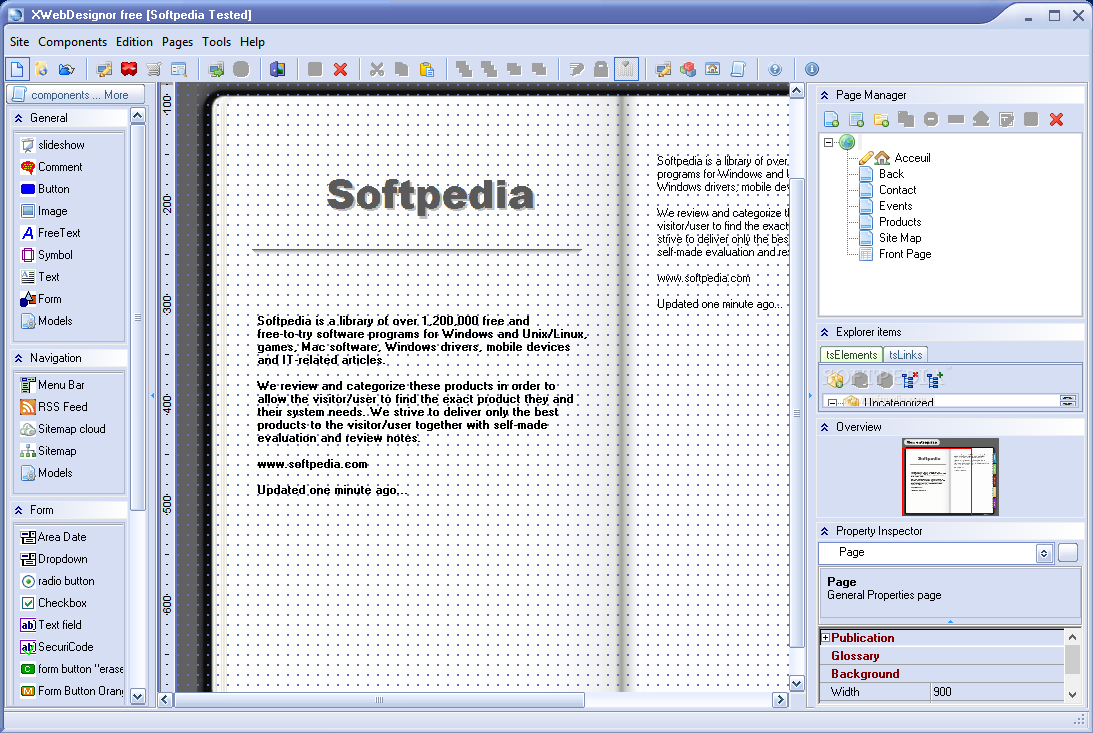Collapse the Page Manager panel

825,95
